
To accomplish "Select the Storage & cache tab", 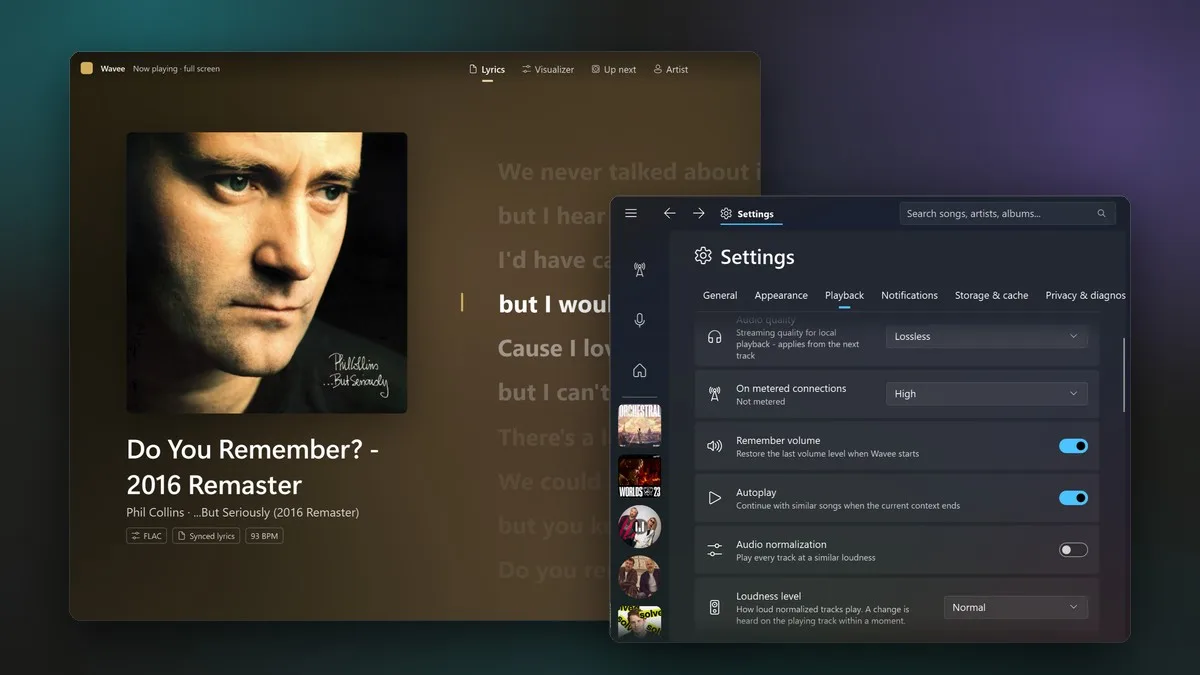I will point(991,295).
